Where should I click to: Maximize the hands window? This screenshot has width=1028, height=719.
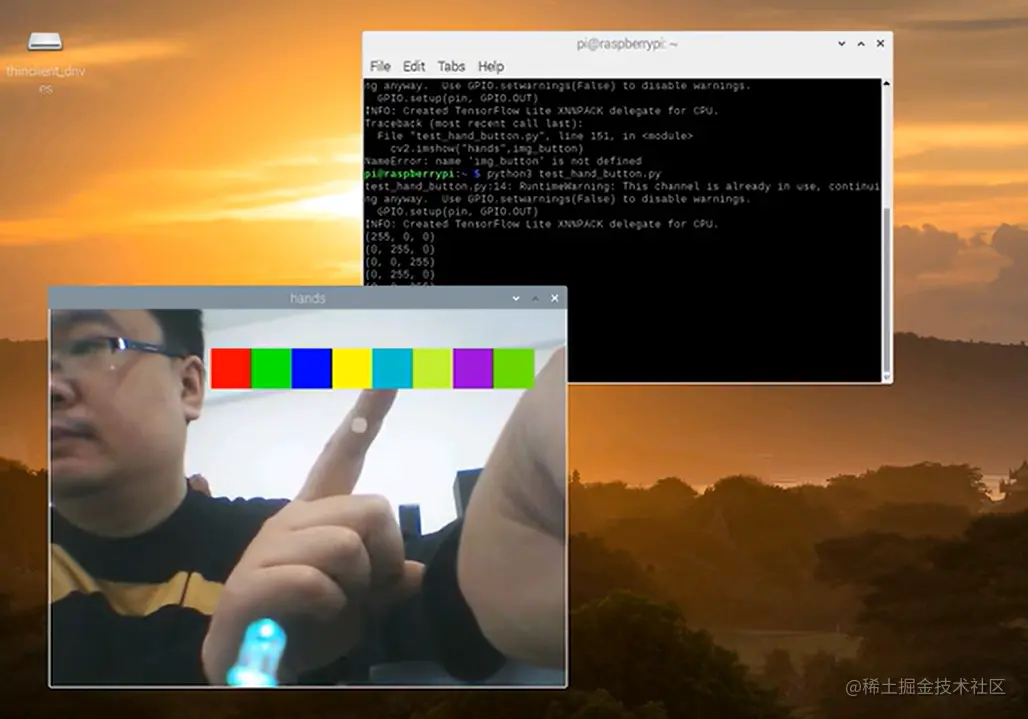pyautogui.click(x=535, y=298)
